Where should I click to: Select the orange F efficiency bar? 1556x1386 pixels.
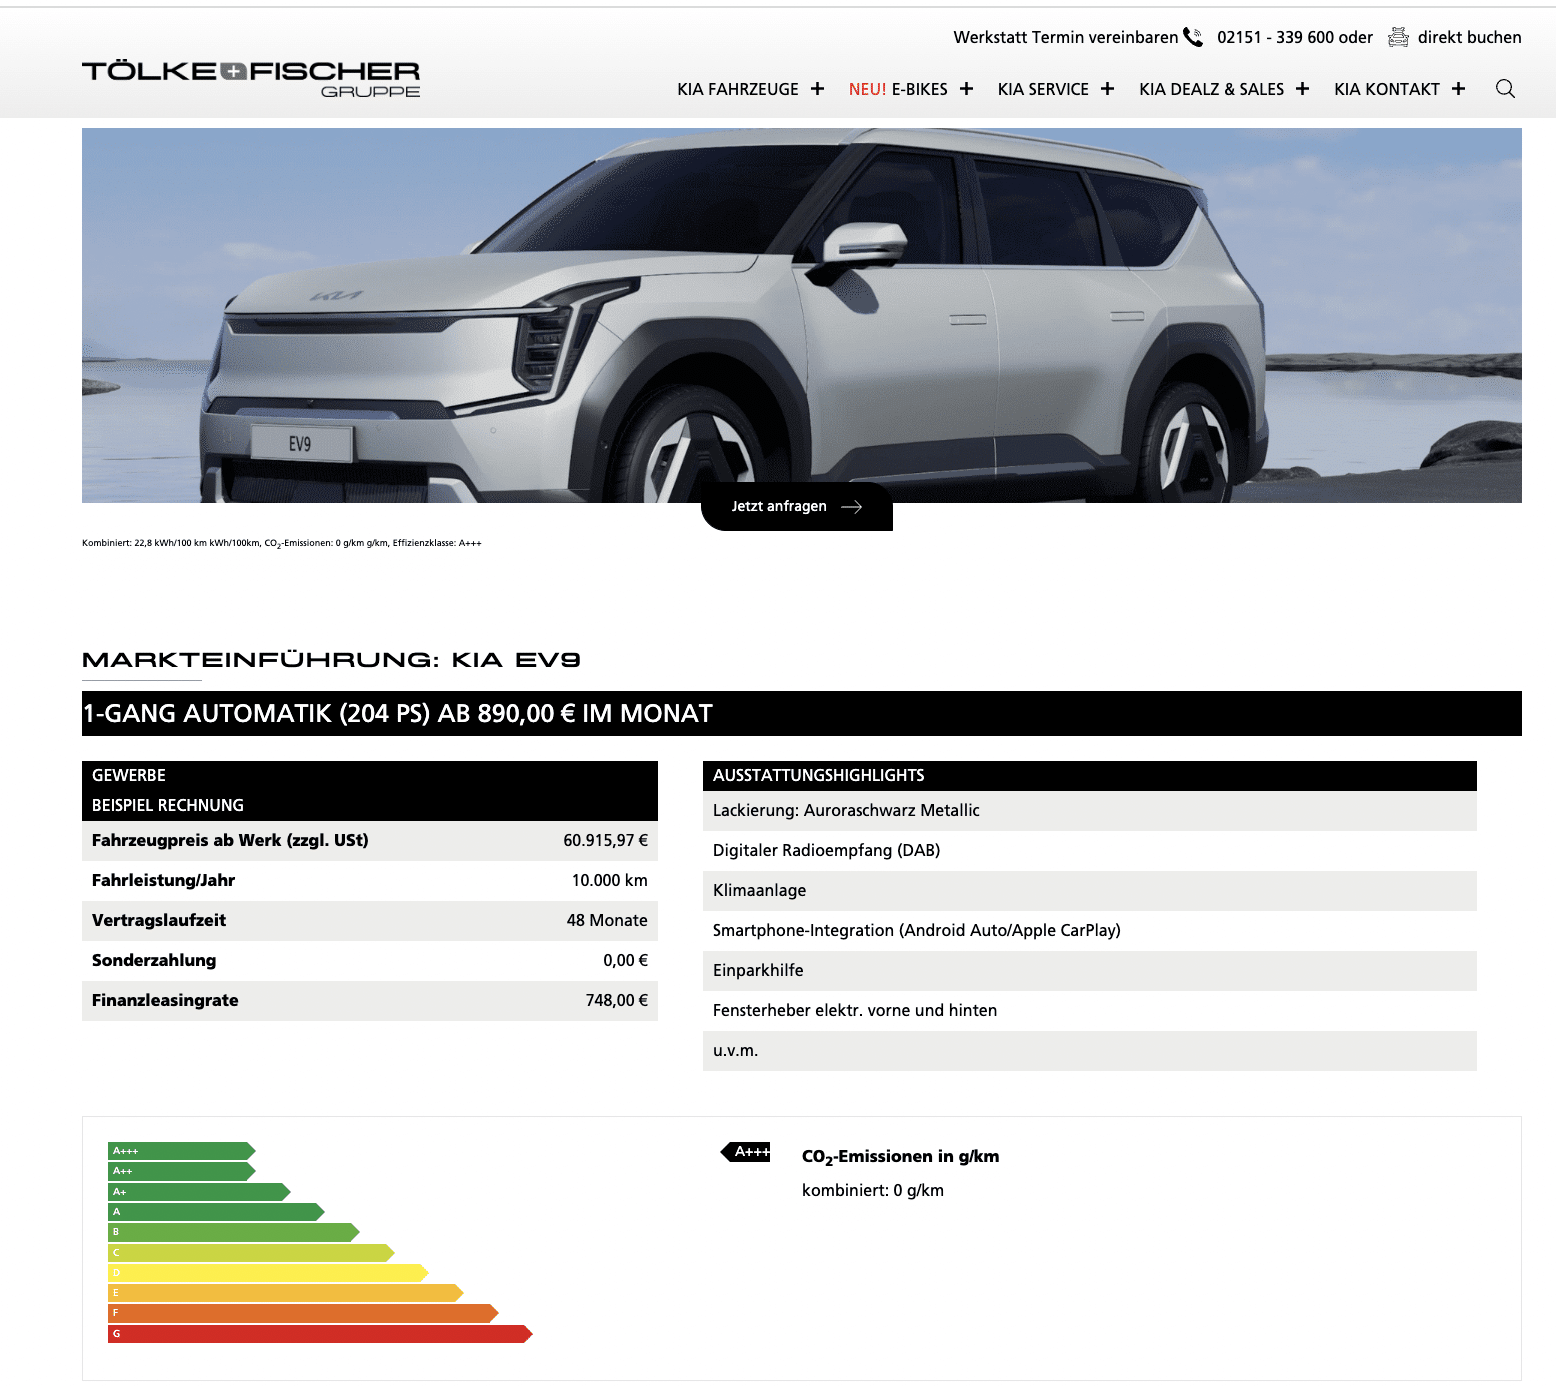[x=303, y=1313]
